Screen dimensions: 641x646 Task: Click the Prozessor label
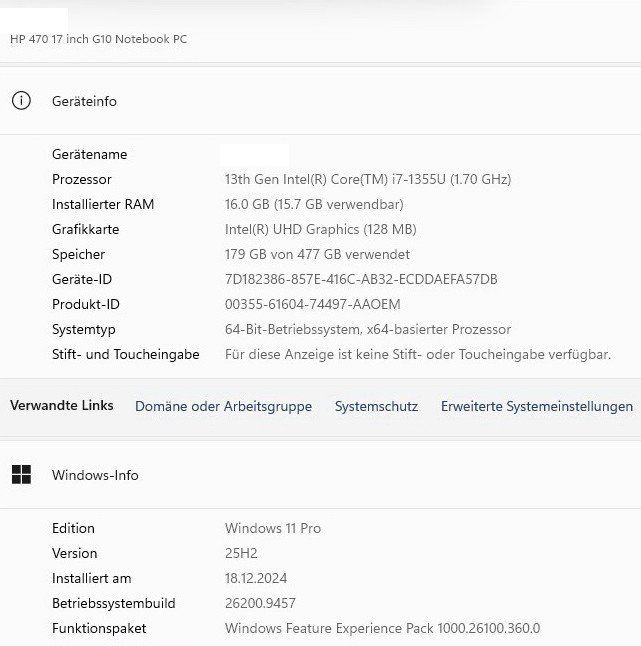pyautogui.click(x=82, y=179)
